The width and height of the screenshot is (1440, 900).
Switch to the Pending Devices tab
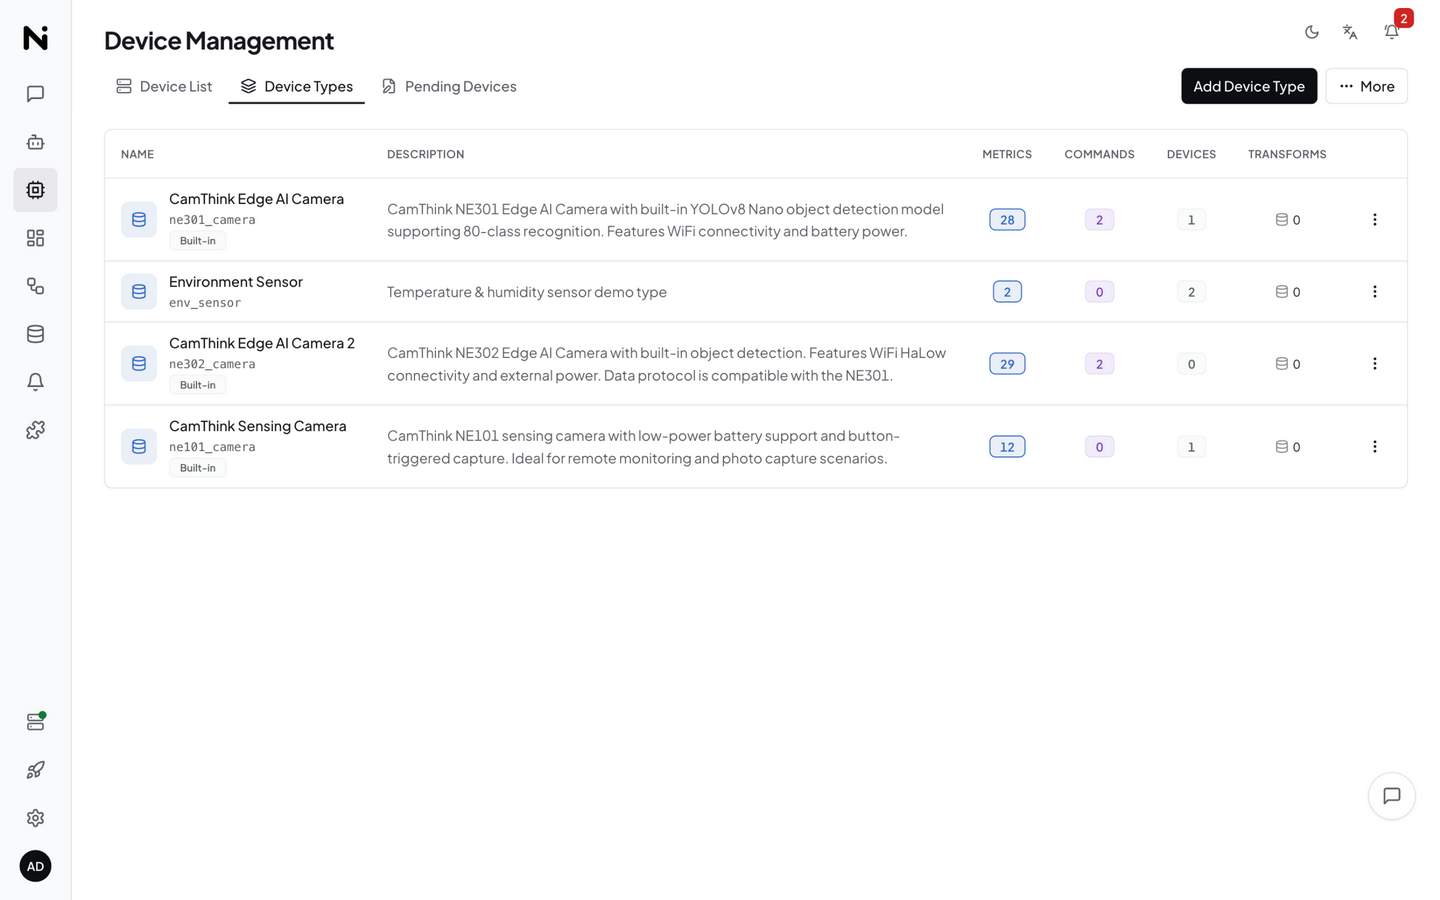coord(449,86)
